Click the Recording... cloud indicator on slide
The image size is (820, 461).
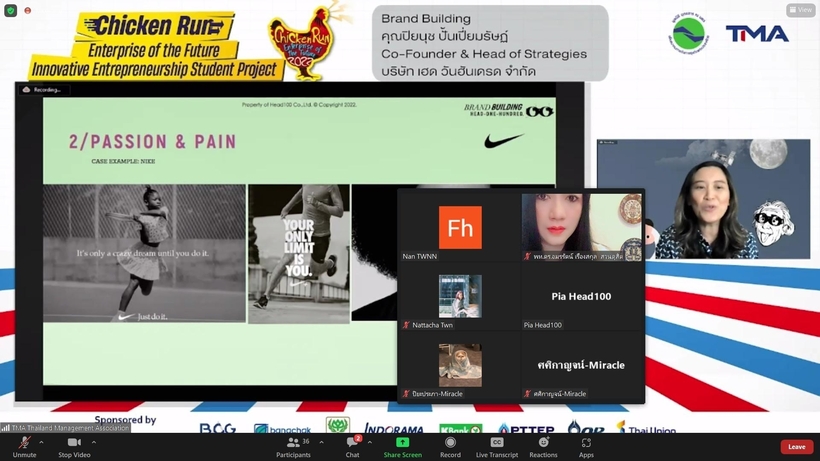tap(42, 90)
